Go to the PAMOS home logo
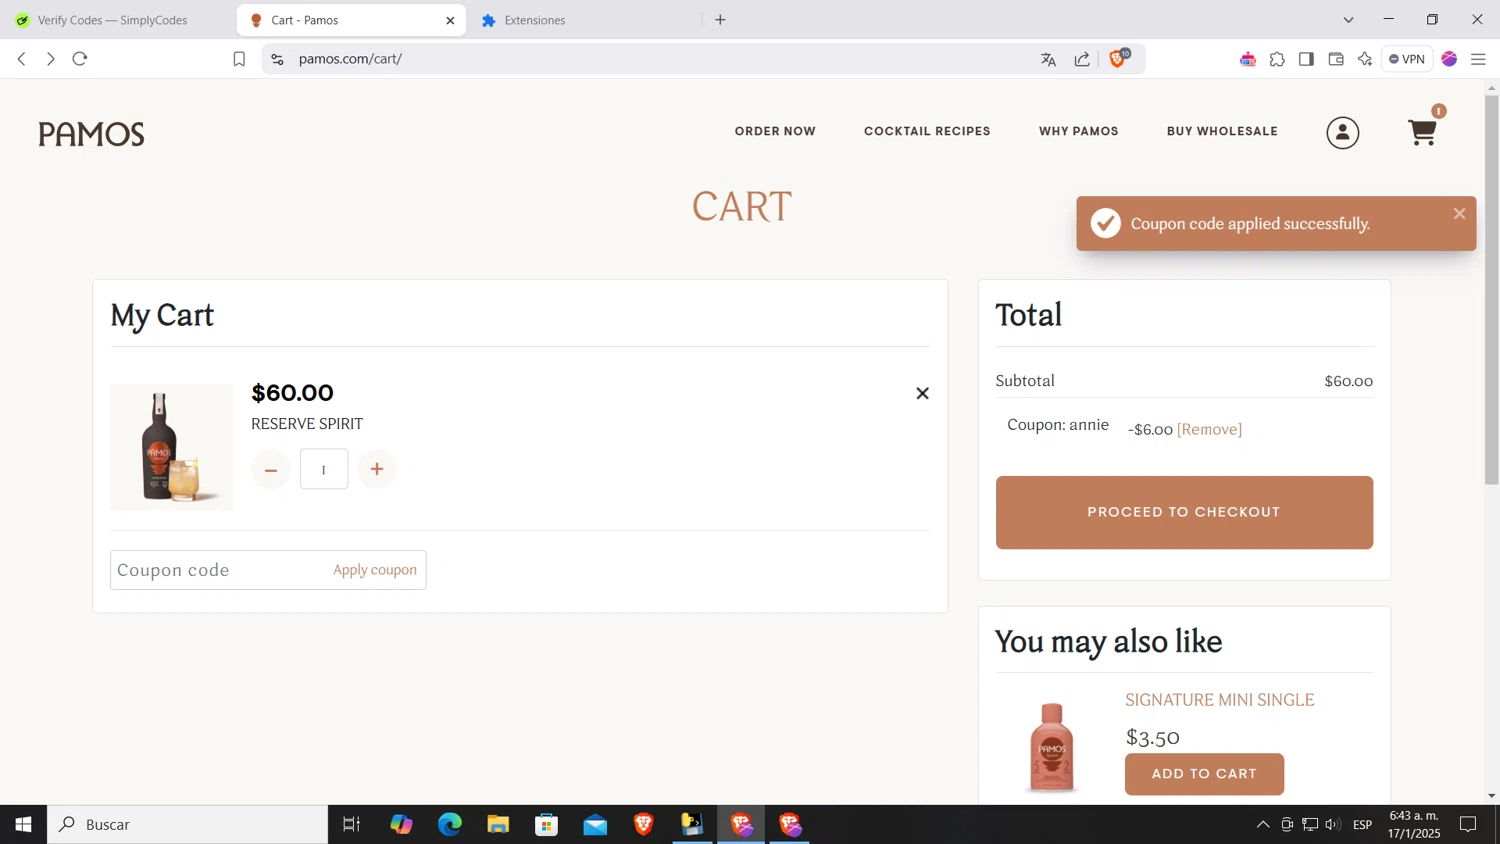This screenshot has width=1500, height=844. pyautogui.click(x=91, y=133)
